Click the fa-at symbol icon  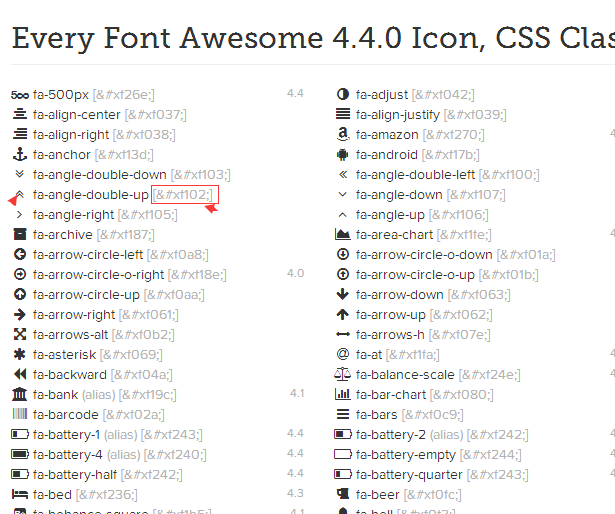[x=343, y=354]
